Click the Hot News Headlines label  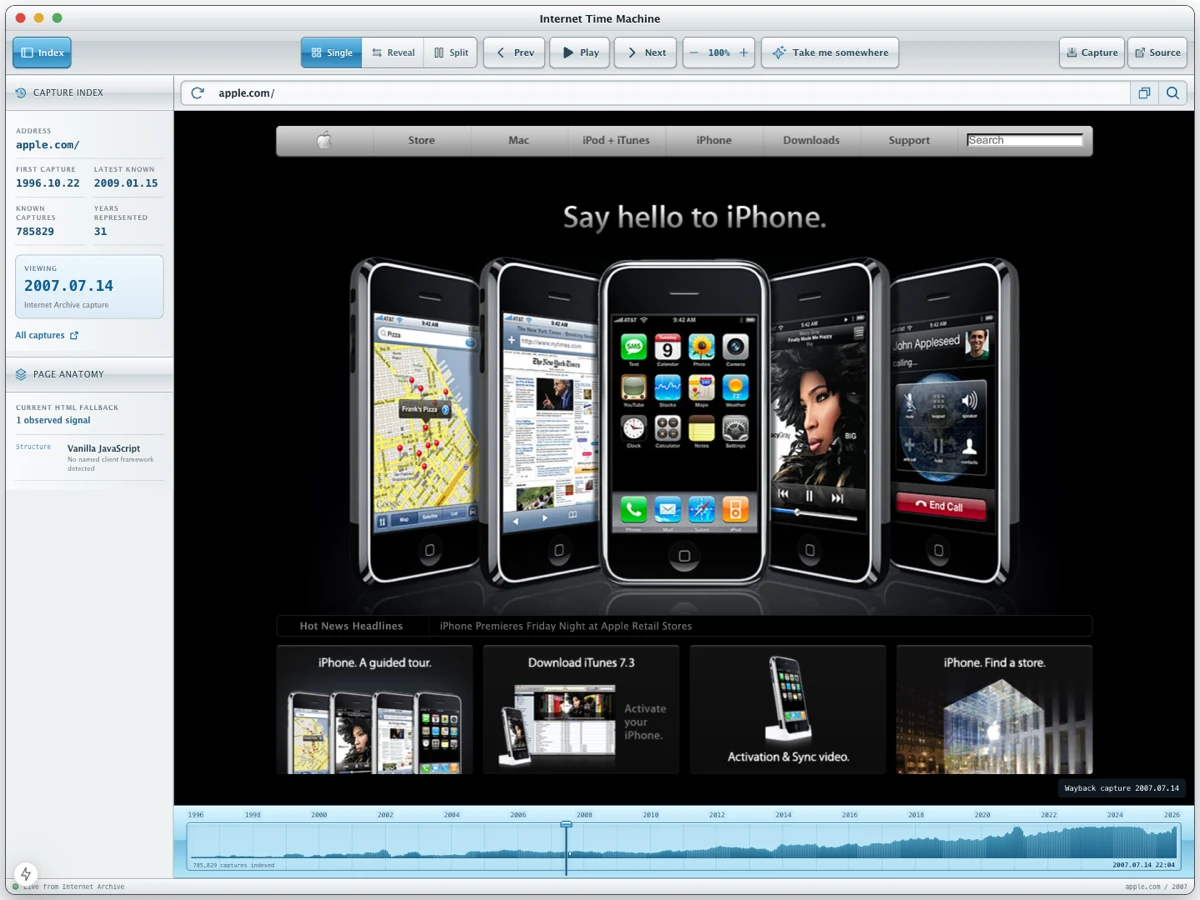coord(351,626)
